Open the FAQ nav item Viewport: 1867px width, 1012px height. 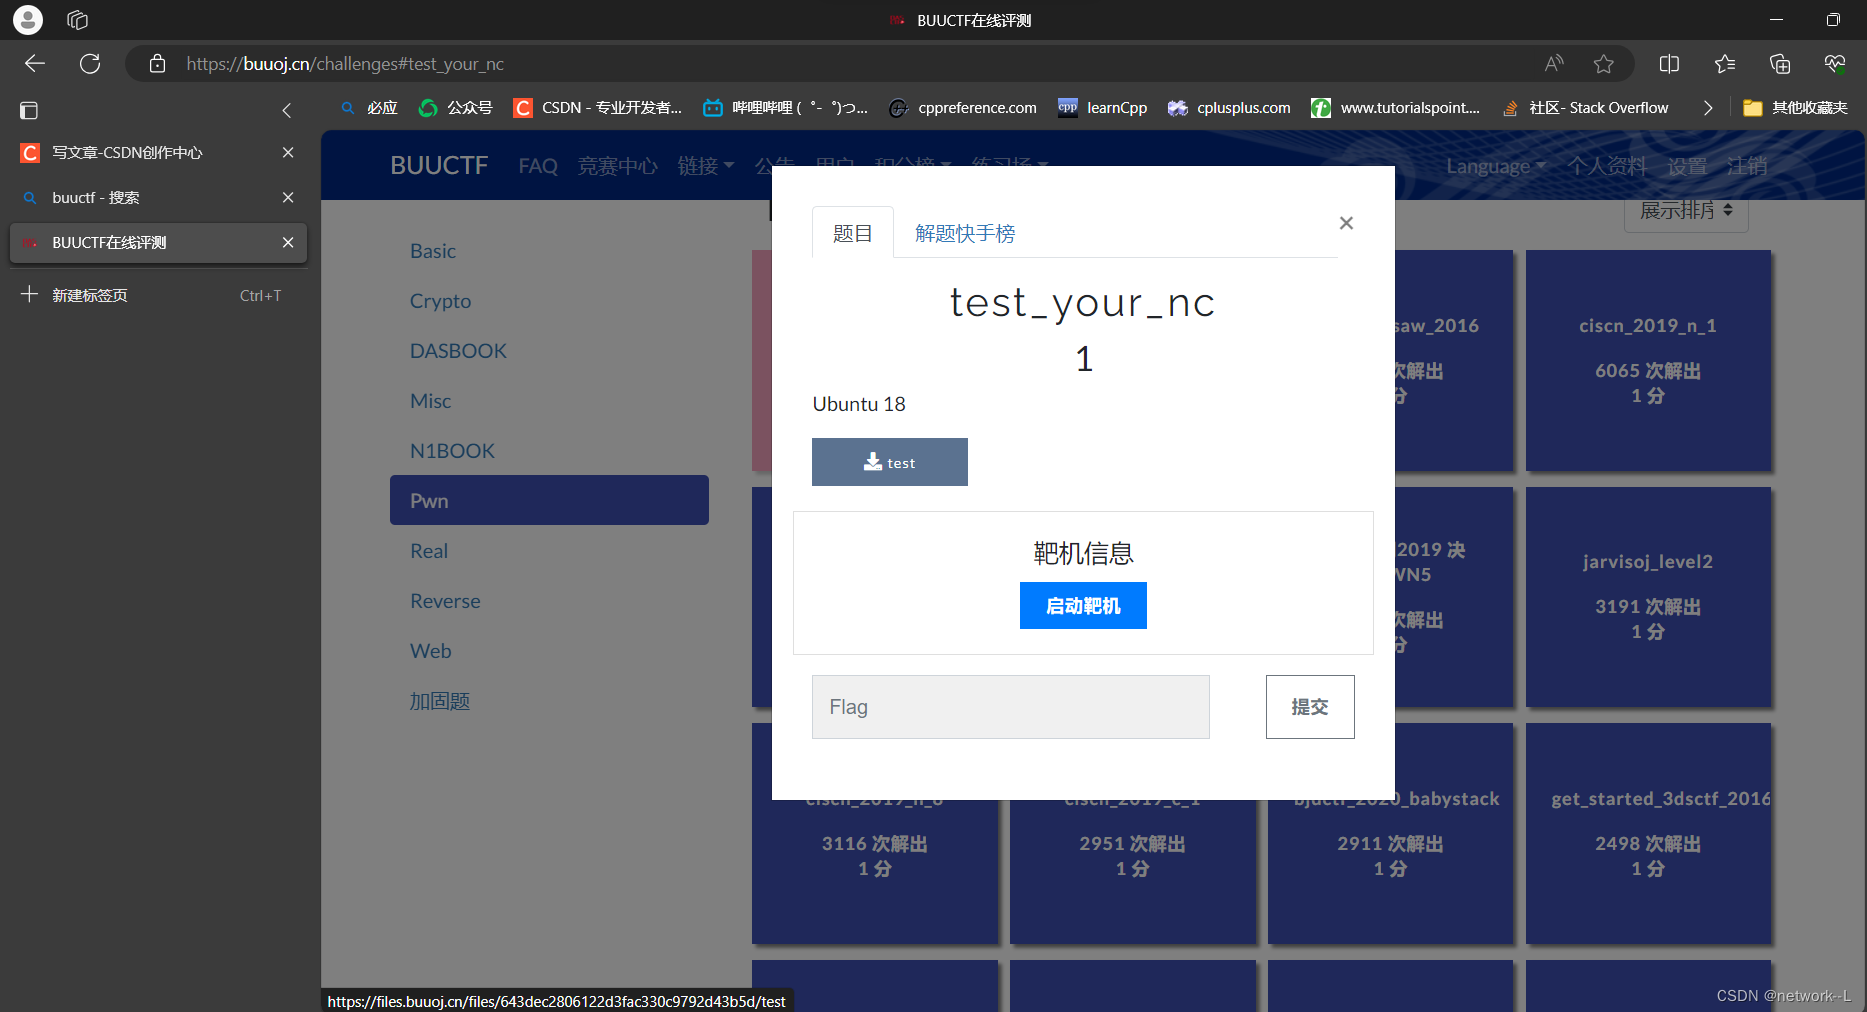point(538,166)
